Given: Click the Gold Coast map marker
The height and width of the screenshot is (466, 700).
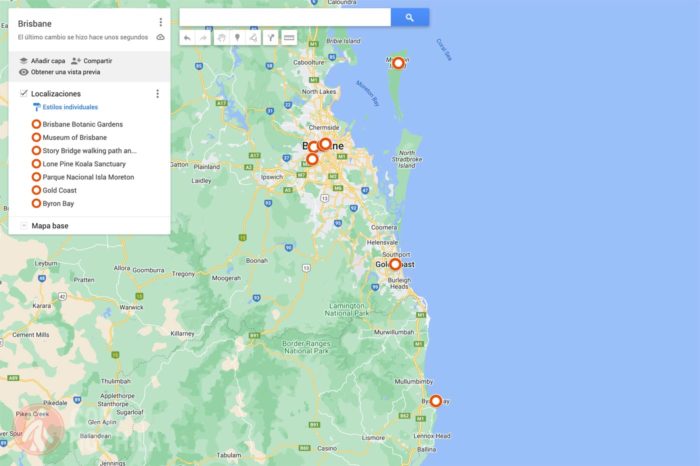Looking at the screenshot, I should pos(395,264).
